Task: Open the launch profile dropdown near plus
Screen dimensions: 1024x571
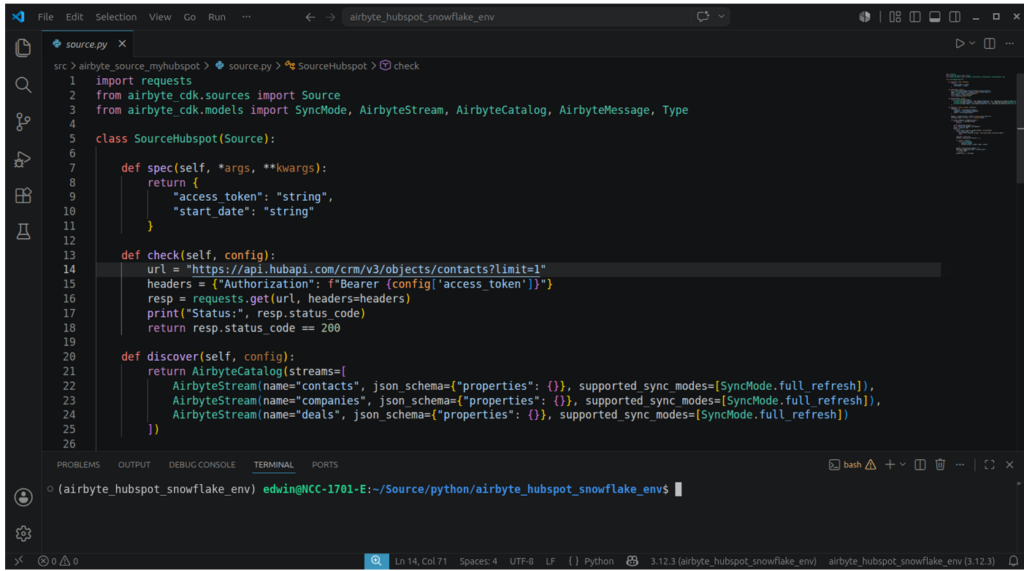Action: 903,465
